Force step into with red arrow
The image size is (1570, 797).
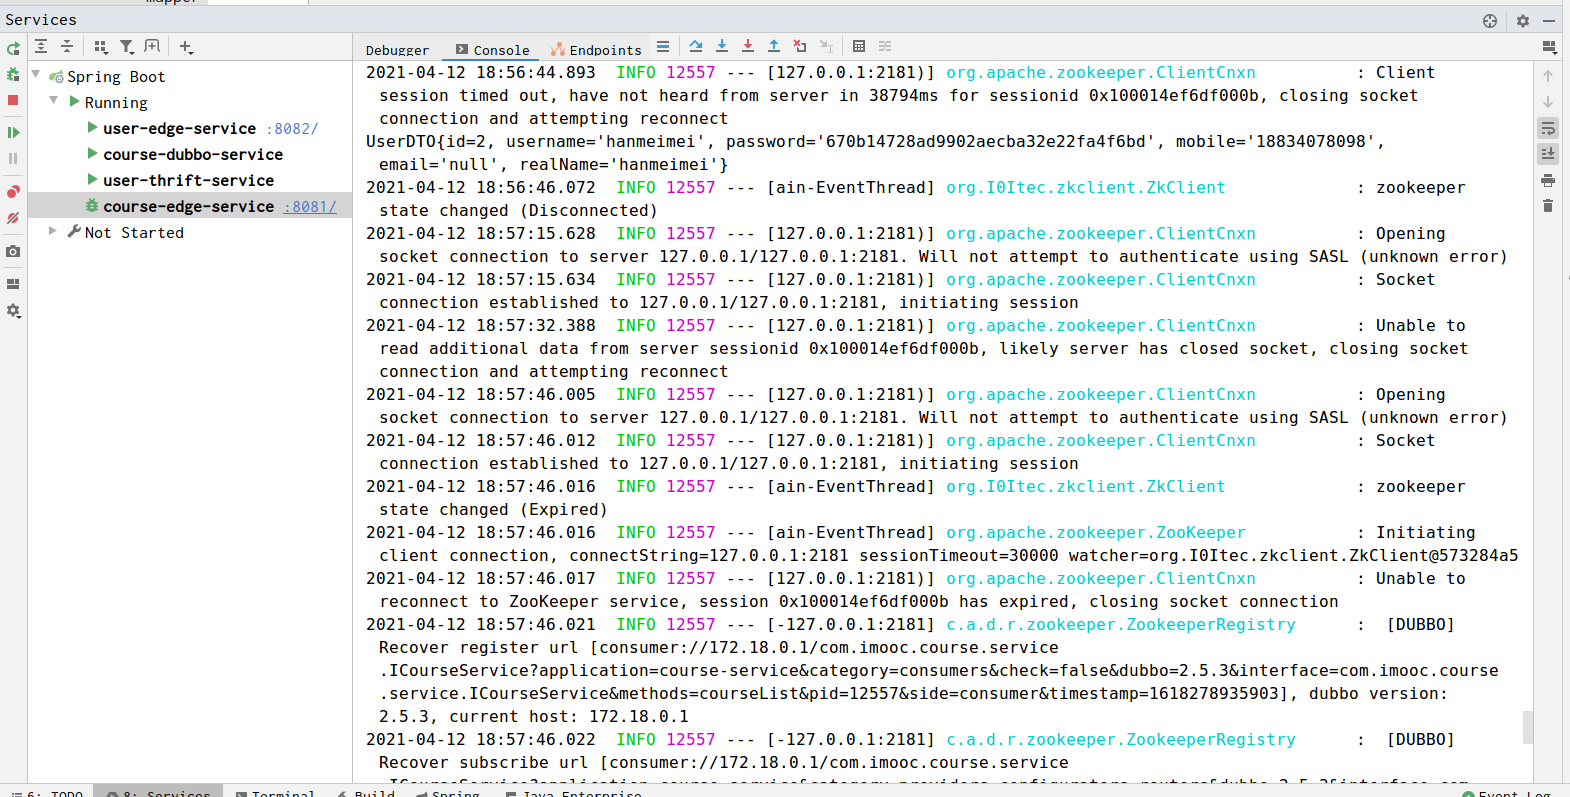point(748,46)
